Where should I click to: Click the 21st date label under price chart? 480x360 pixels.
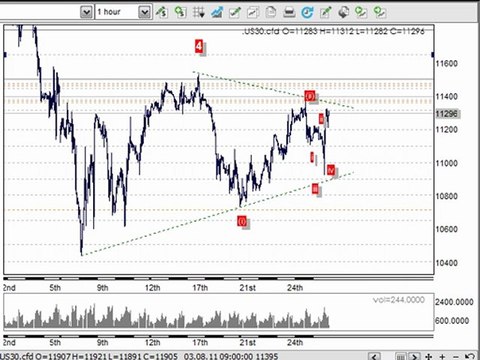(x=248, y=288)
